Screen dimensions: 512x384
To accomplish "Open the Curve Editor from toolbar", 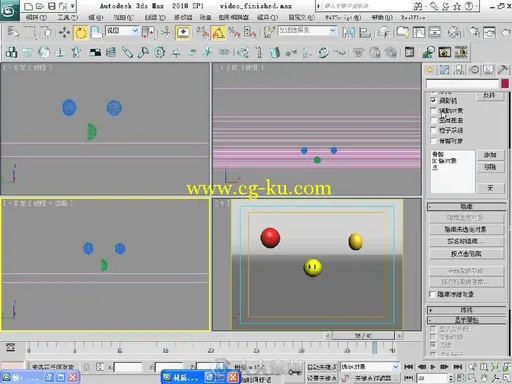I will (419, 32).
